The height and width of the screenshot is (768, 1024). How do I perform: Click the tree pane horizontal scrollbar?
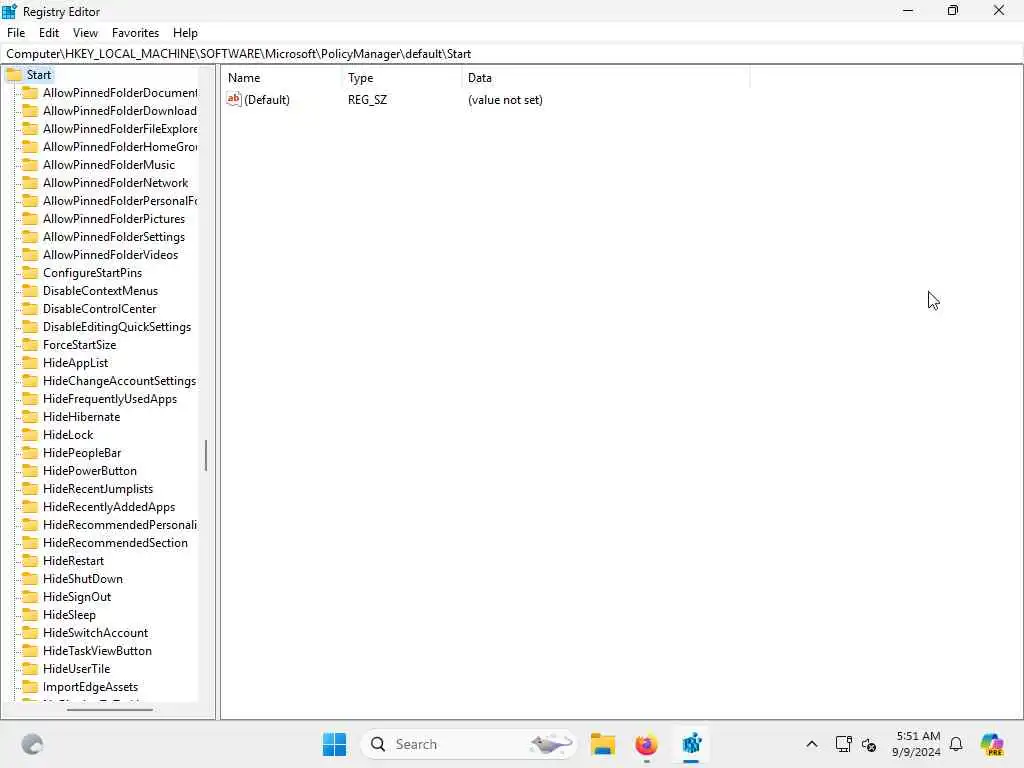[109, 709]
